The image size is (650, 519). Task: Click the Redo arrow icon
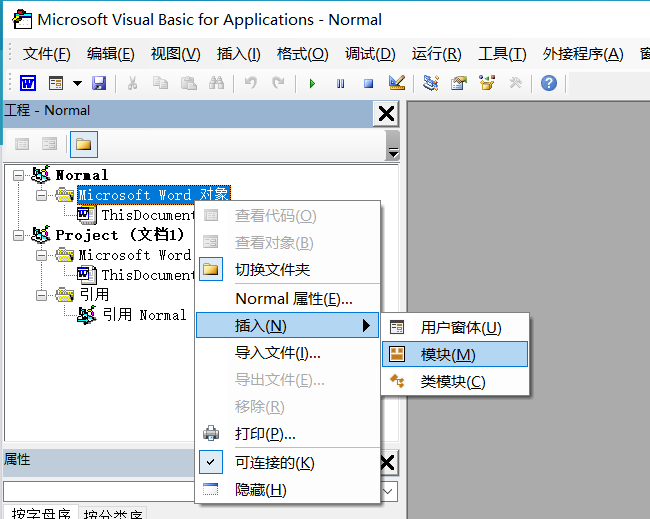tap(278, 83)
